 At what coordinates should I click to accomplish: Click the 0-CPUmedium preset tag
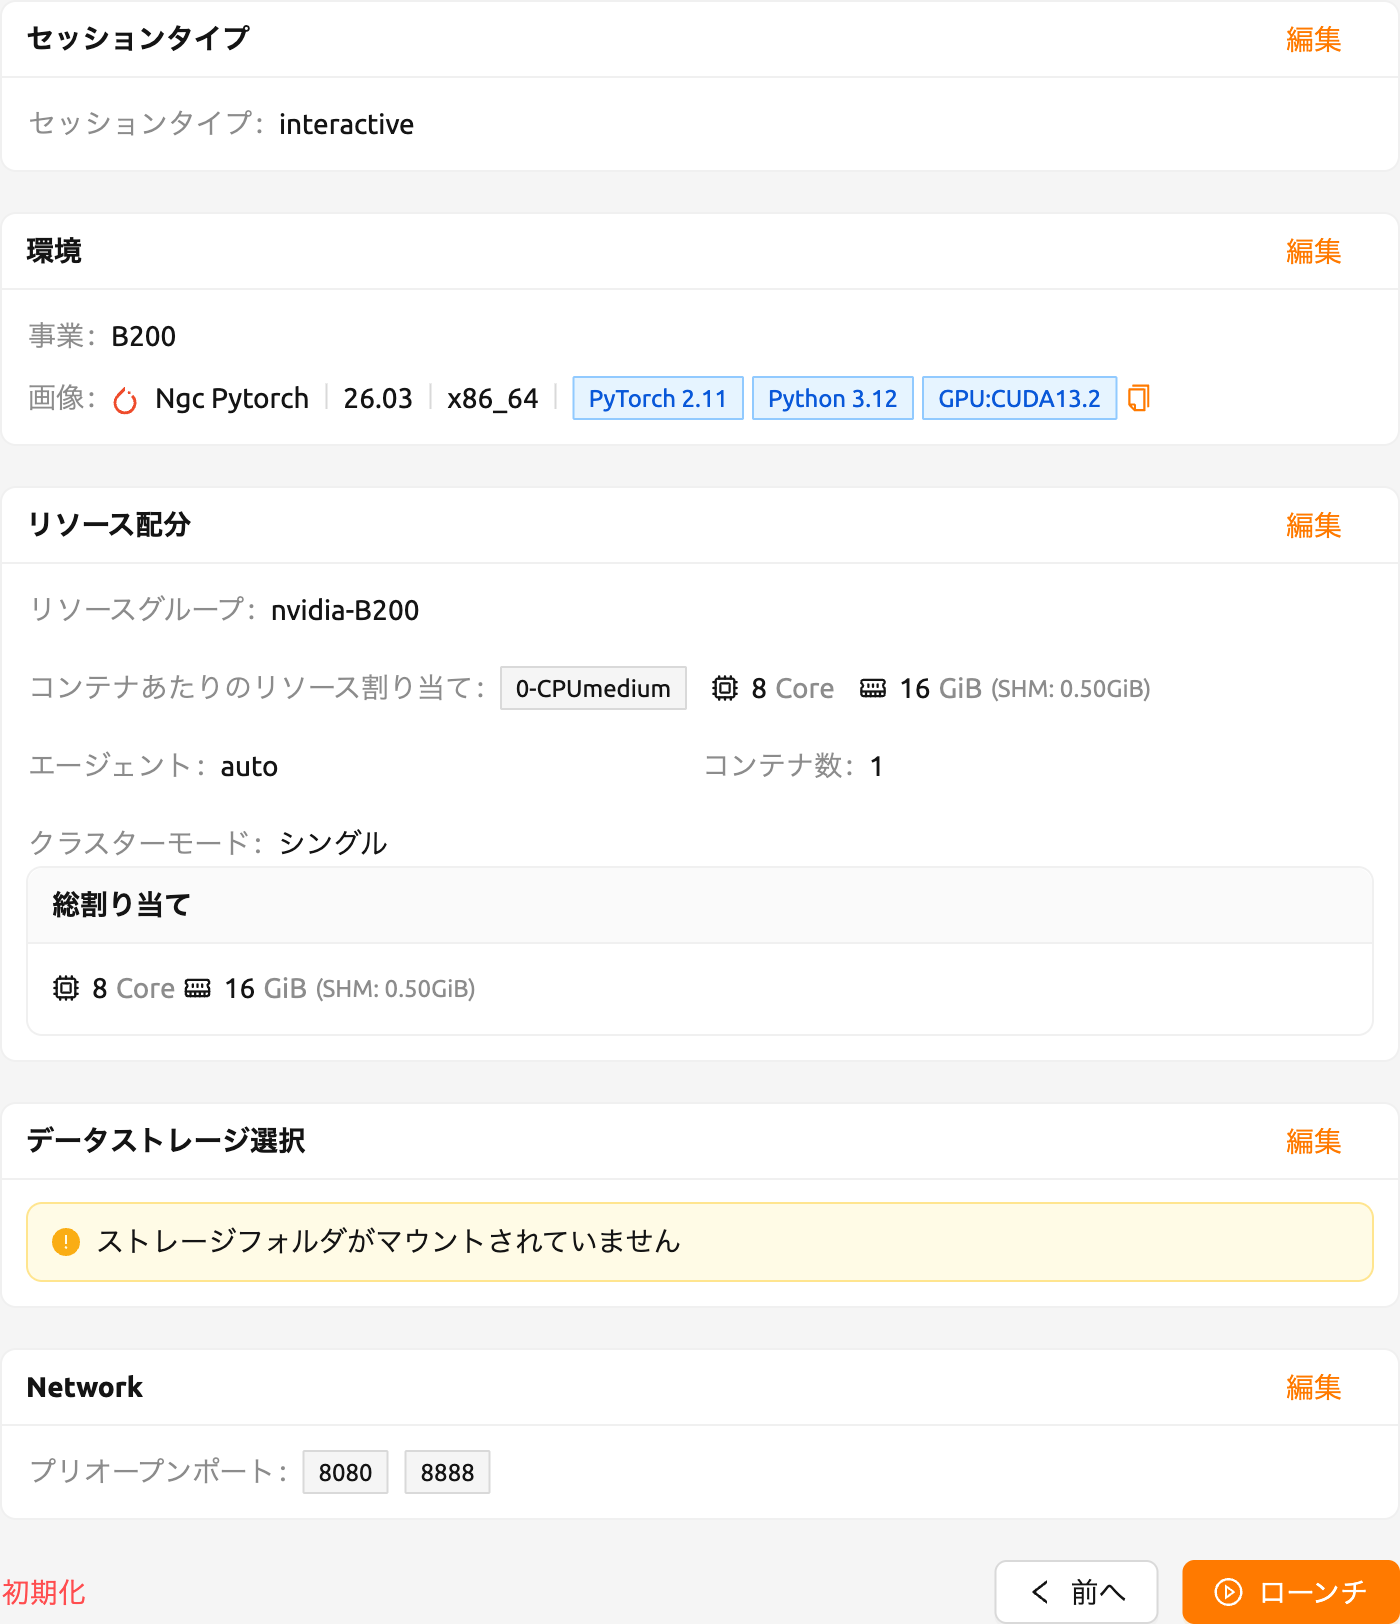pyautogui.click(x=593, y=688)
